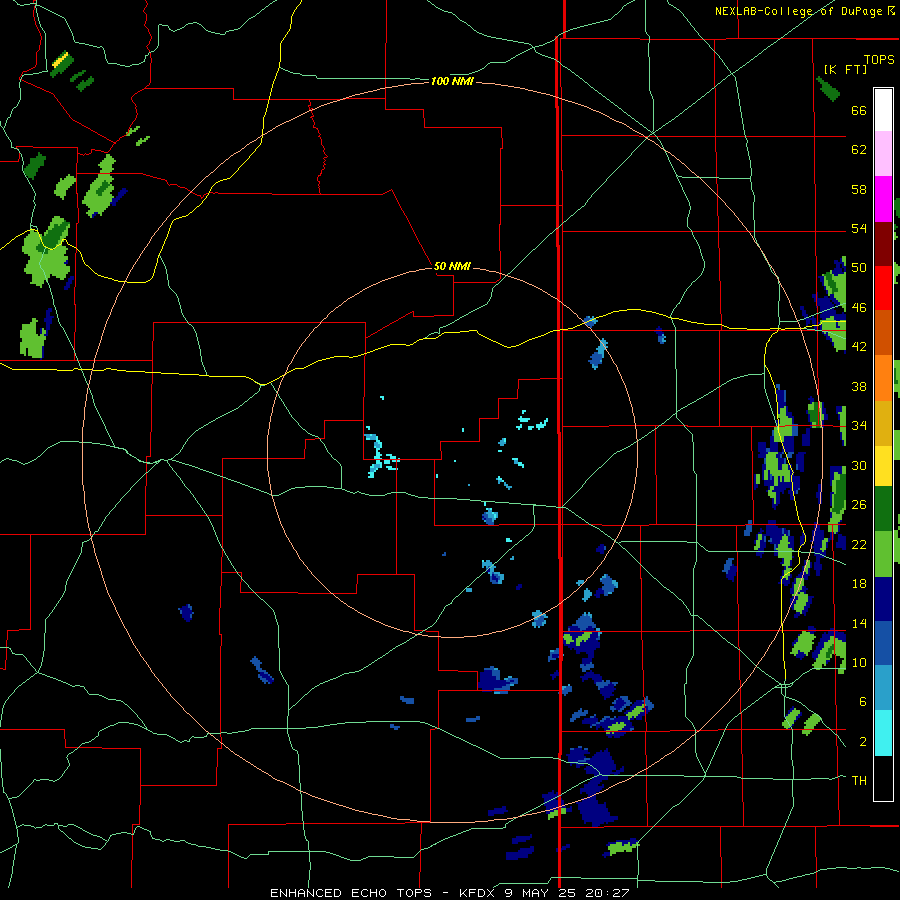The image size is (900, 900).
Task: Click the '50 NMI' range ring label
Action: [452, 266]
